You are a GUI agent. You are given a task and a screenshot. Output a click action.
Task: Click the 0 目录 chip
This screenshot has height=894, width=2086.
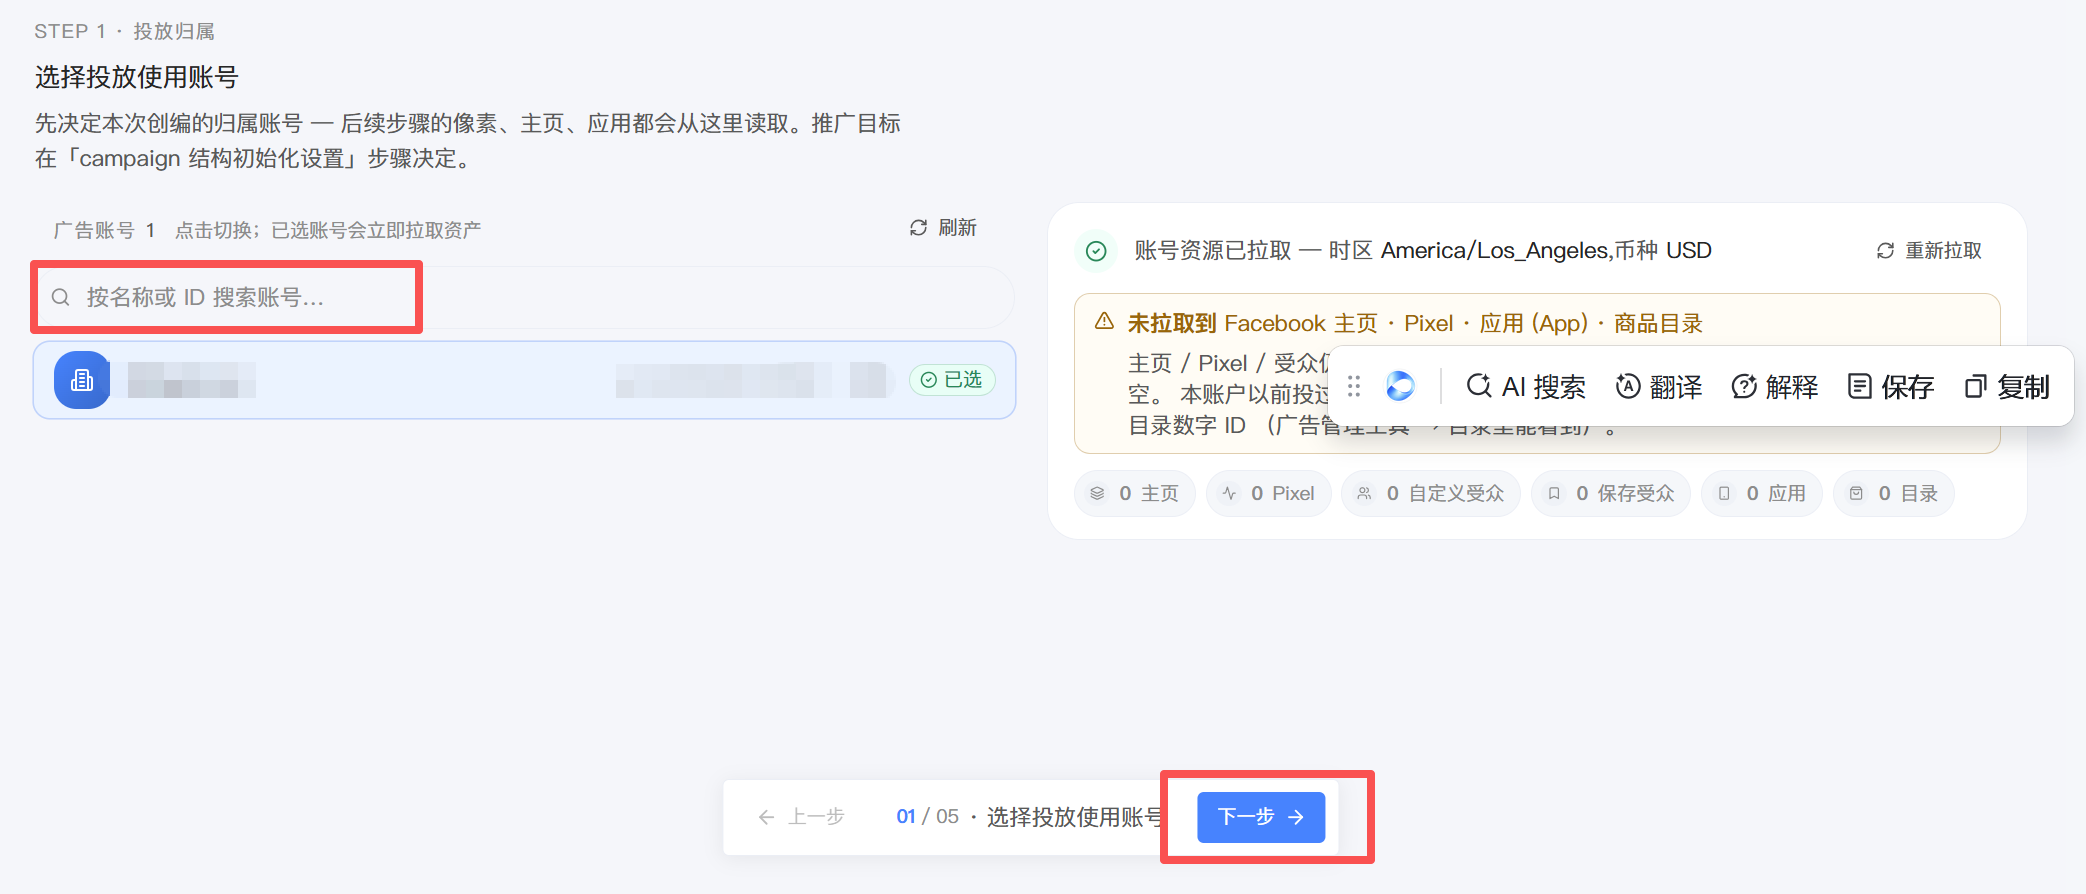click(1894, 494)
